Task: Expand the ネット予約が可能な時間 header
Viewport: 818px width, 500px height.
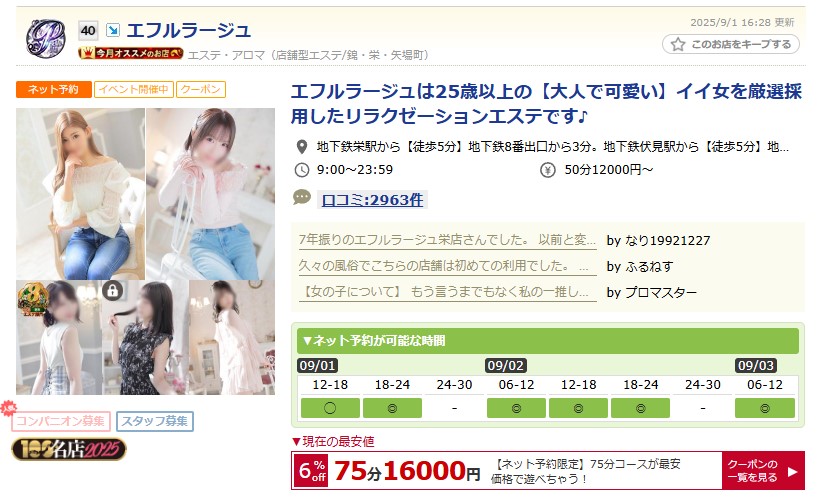Action: click(548, 341)
